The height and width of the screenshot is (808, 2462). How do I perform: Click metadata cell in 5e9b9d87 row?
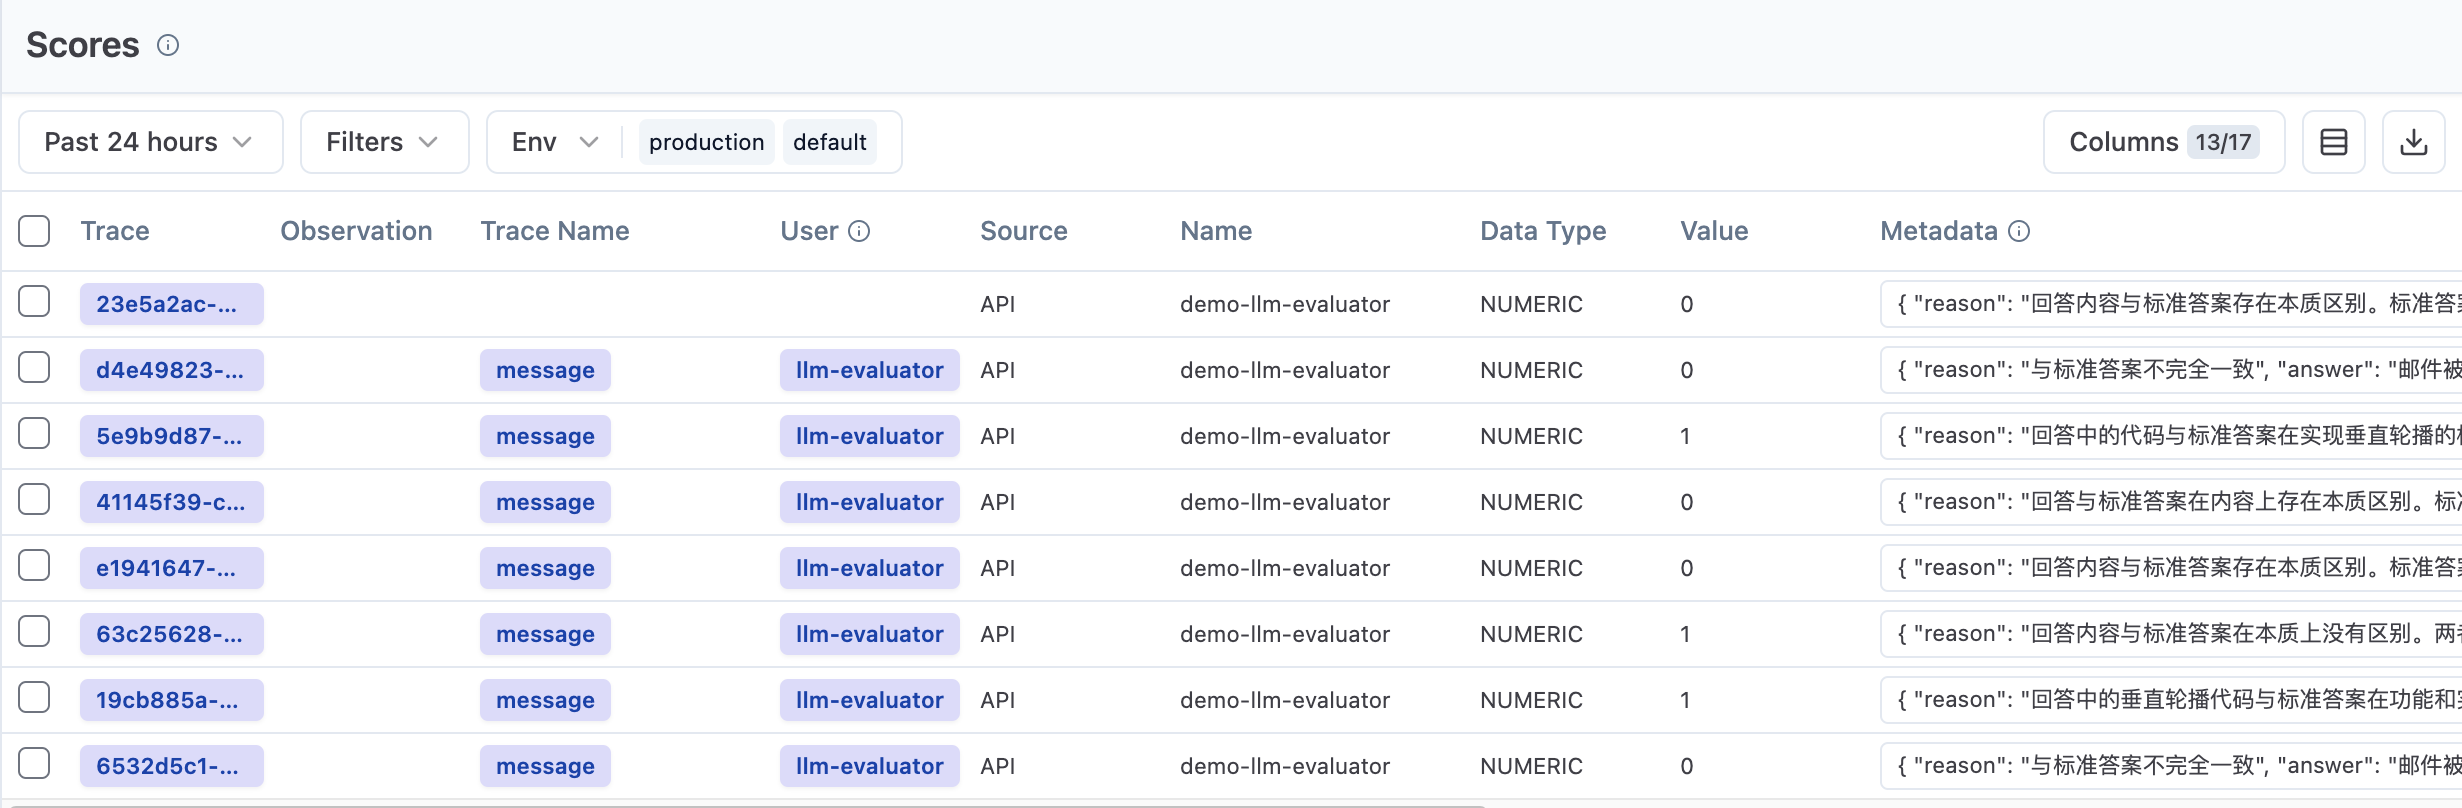[x=2171, y=436]
